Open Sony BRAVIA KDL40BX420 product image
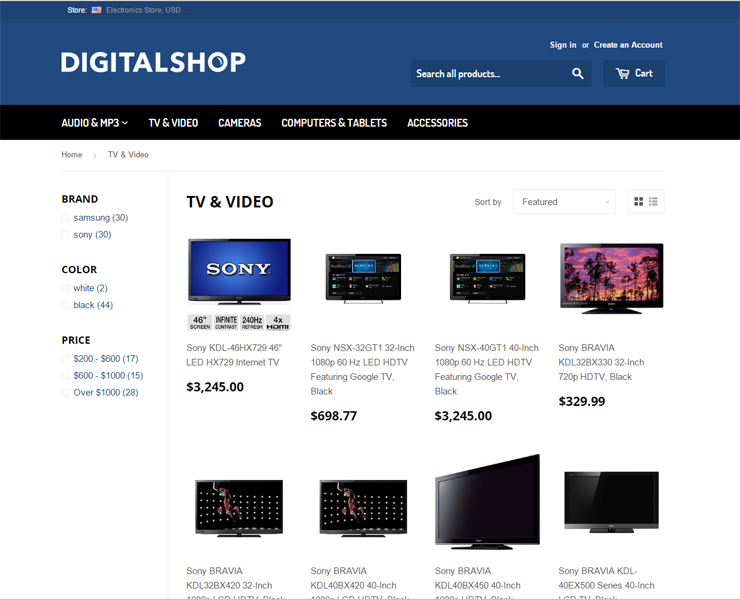740x600 pixels. 363,508
